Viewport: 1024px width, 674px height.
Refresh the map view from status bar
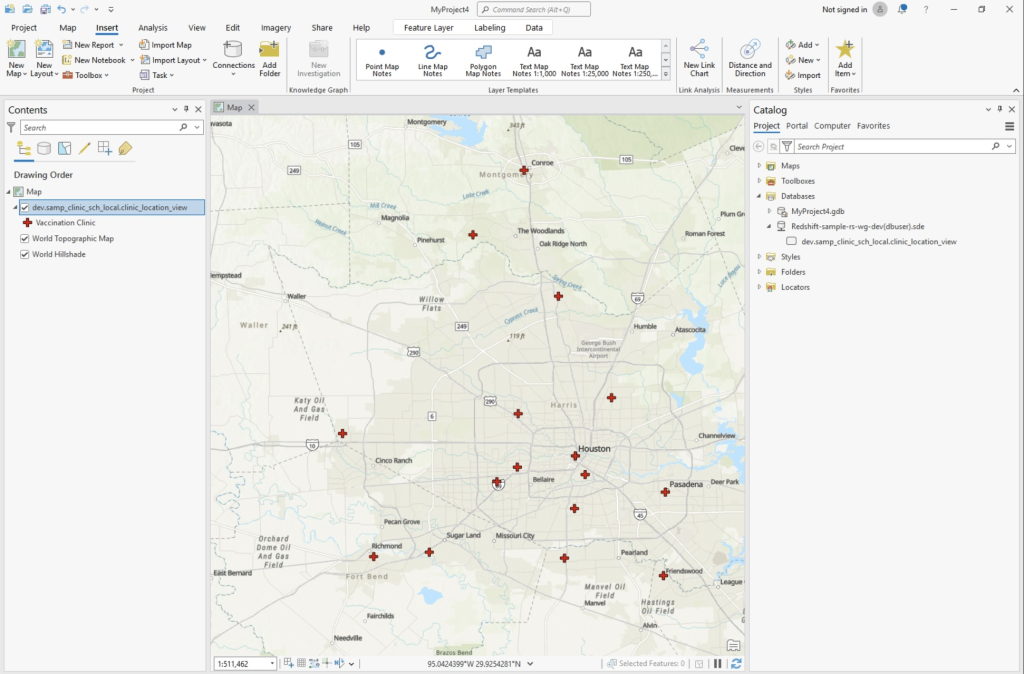click(737, 663)
